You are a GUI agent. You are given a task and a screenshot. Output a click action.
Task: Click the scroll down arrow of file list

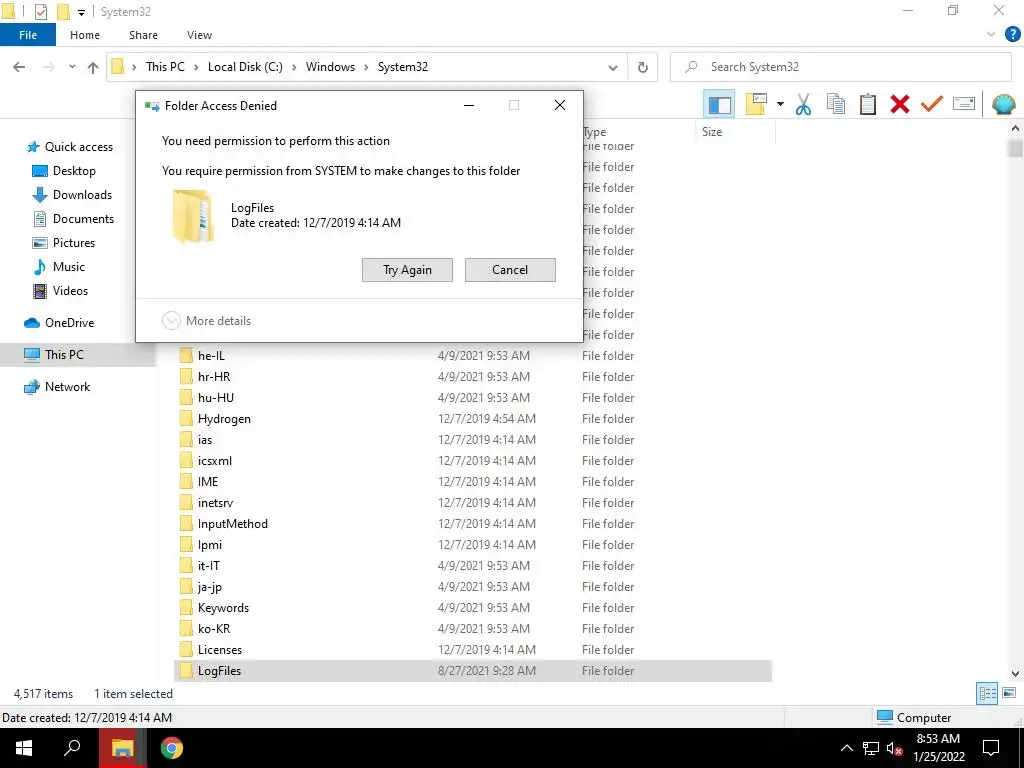[x=1016, y=673]
